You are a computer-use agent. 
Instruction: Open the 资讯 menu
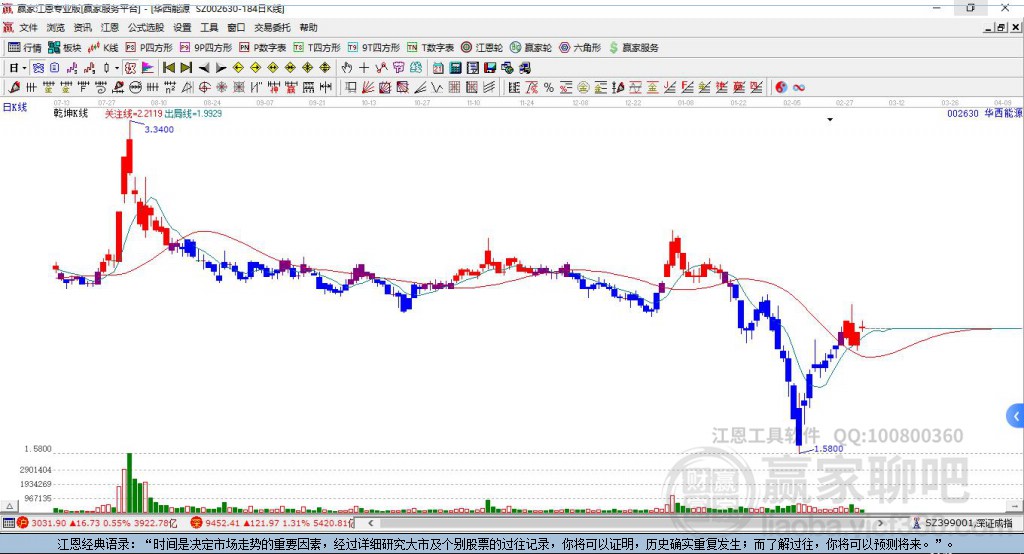pos(82,27)
